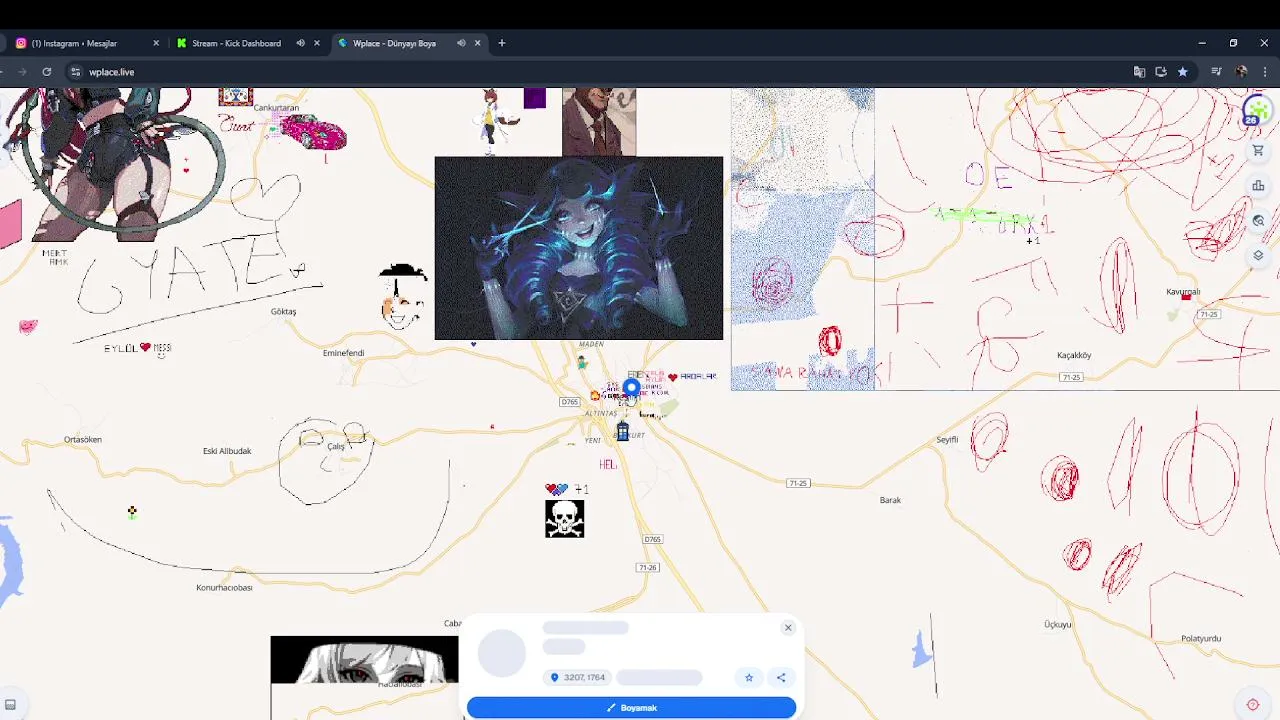Click the blue-haired girl pixel artwork

(x=579, y=248)
